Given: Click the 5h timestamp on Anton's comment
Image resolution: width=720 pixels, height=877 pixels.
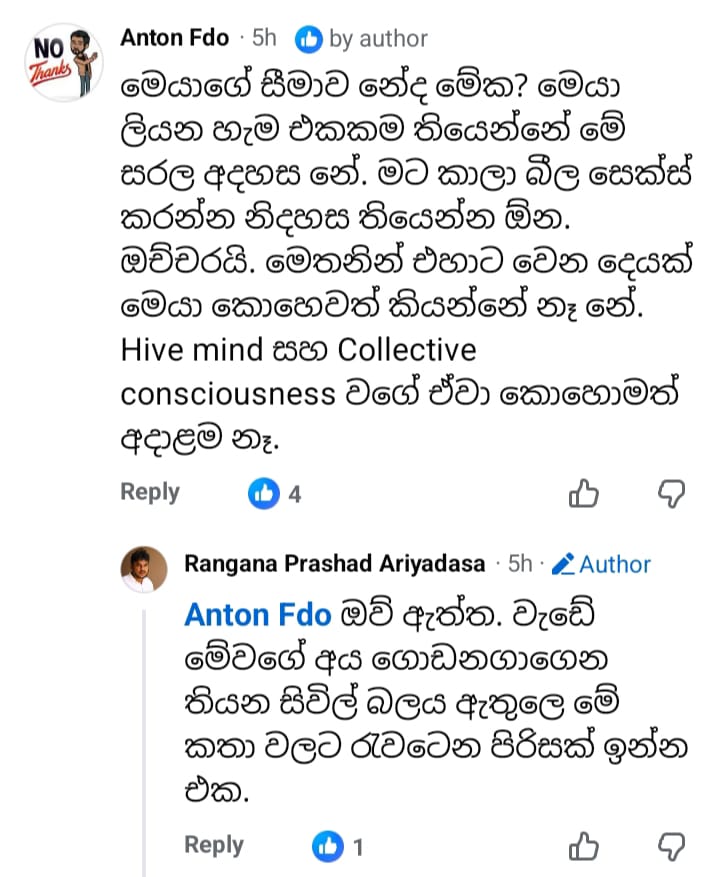Looking at the screenshot, I should point(264,38).
